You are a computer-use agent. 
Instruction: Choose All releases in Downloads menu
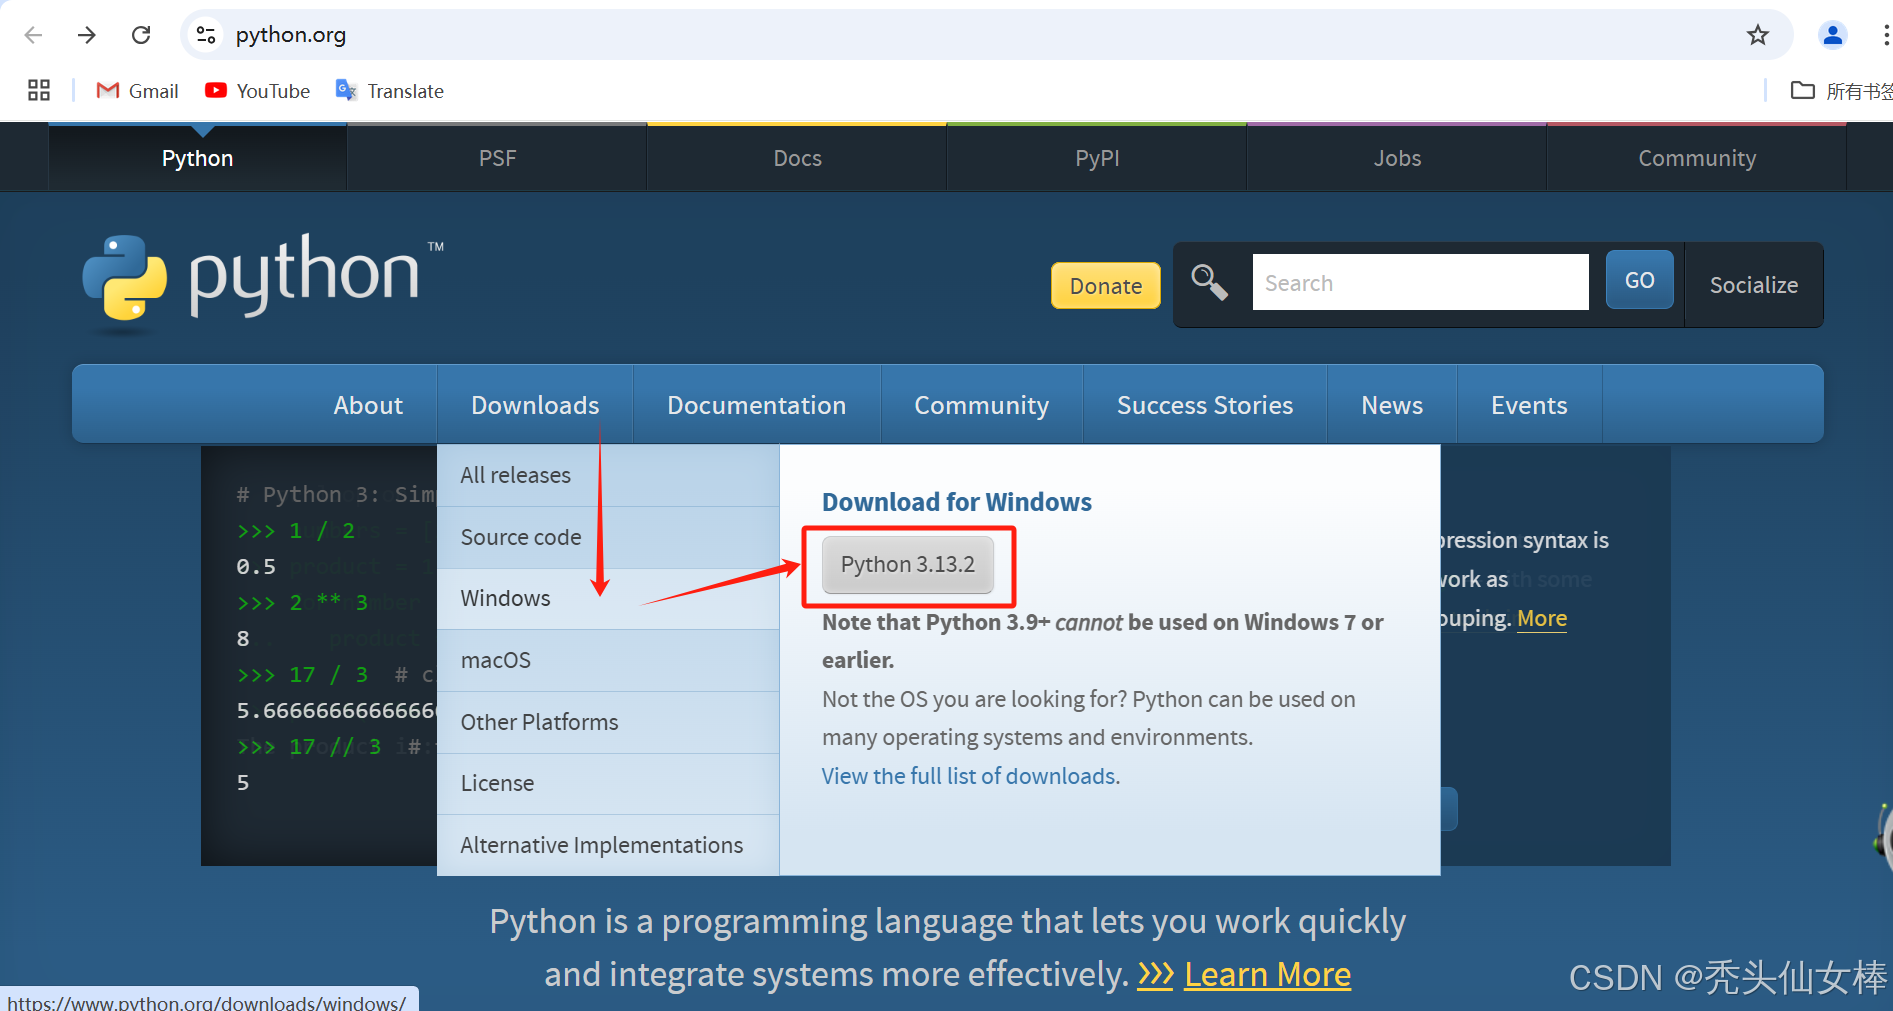point(608,476)
